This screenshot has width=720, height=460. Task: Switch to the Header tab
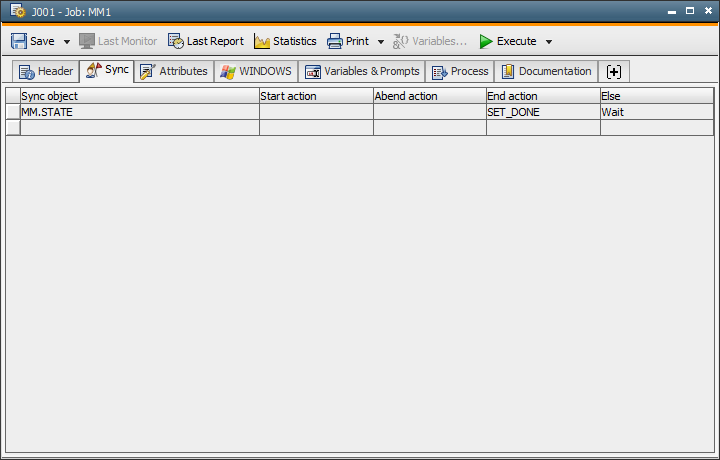[46, 72]
